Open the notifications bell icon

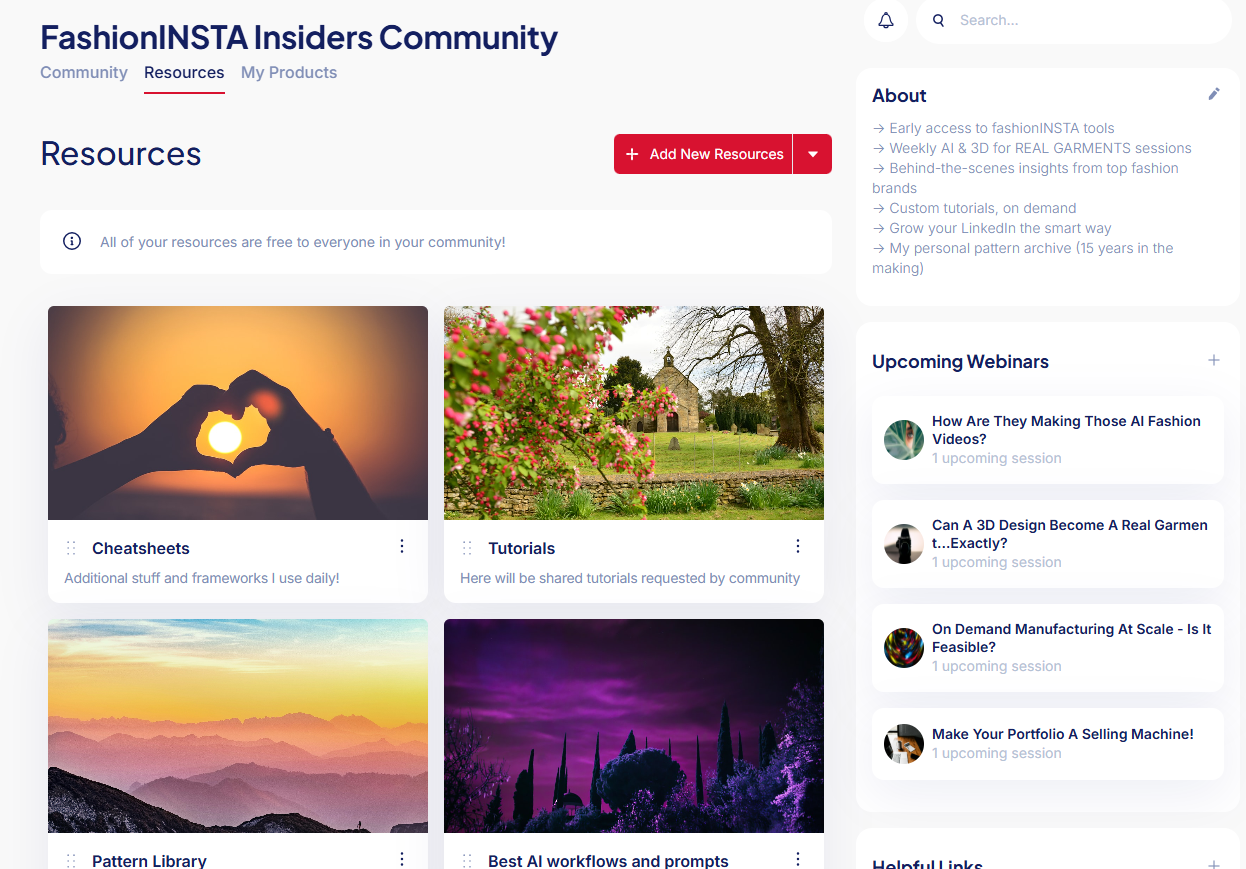(x=886, y=20)
